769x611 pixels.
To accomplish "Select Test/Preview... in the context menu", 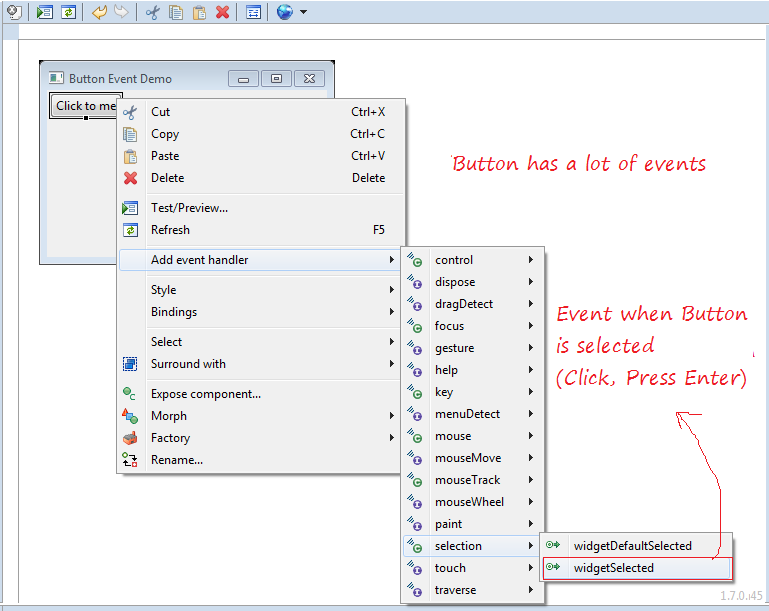I will pos(261,208).
